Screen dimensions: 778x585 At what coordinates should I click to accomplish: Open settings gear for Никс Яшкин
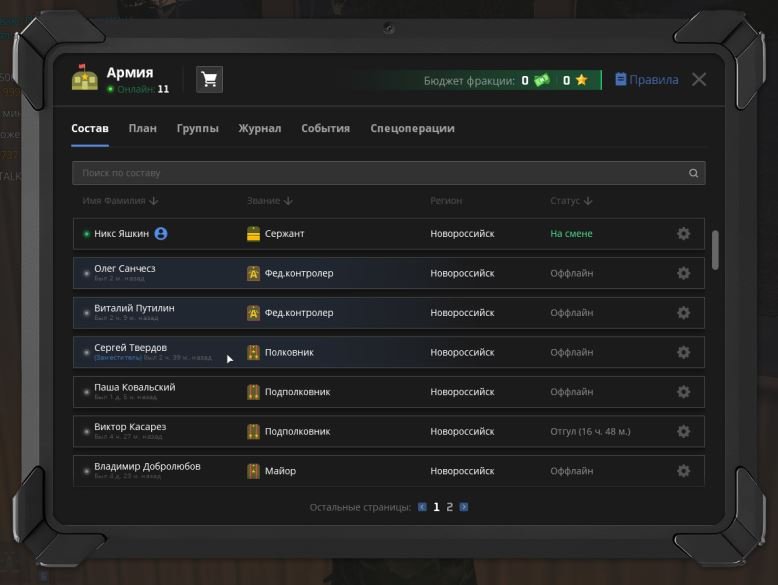(683, 234)
